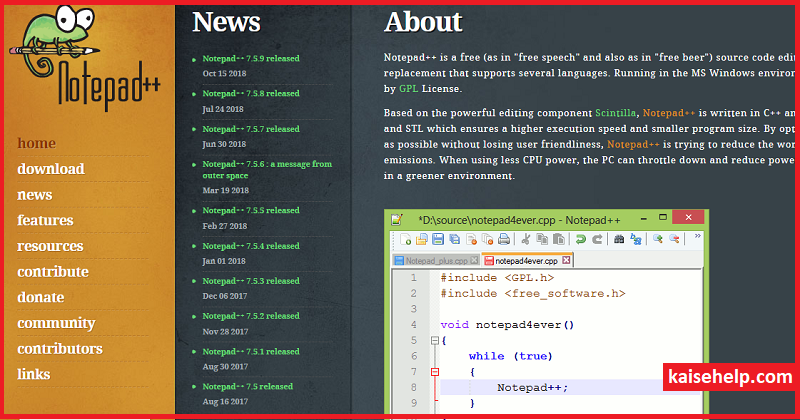
Task: Open the community page
Action: coord(57,323)
